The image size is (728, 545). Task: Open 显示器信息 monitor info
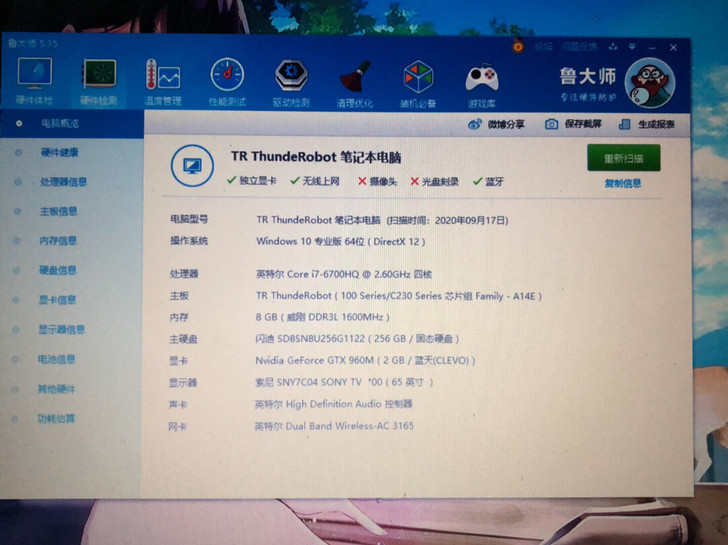61,330
